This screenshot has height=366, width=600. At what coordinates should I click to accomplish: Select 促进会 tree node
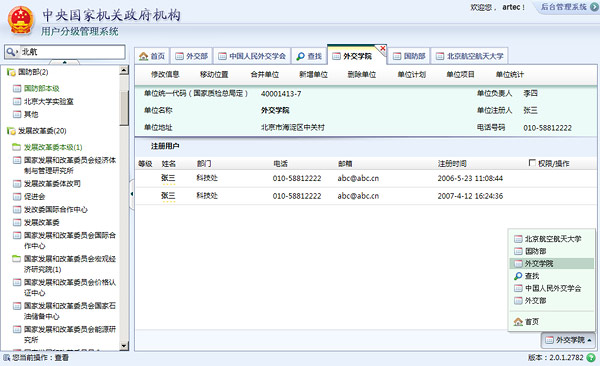tap(34, 196)
